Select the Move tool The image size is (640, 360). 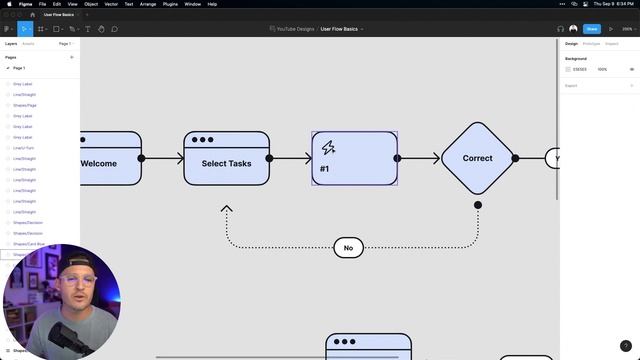(23, 29)
